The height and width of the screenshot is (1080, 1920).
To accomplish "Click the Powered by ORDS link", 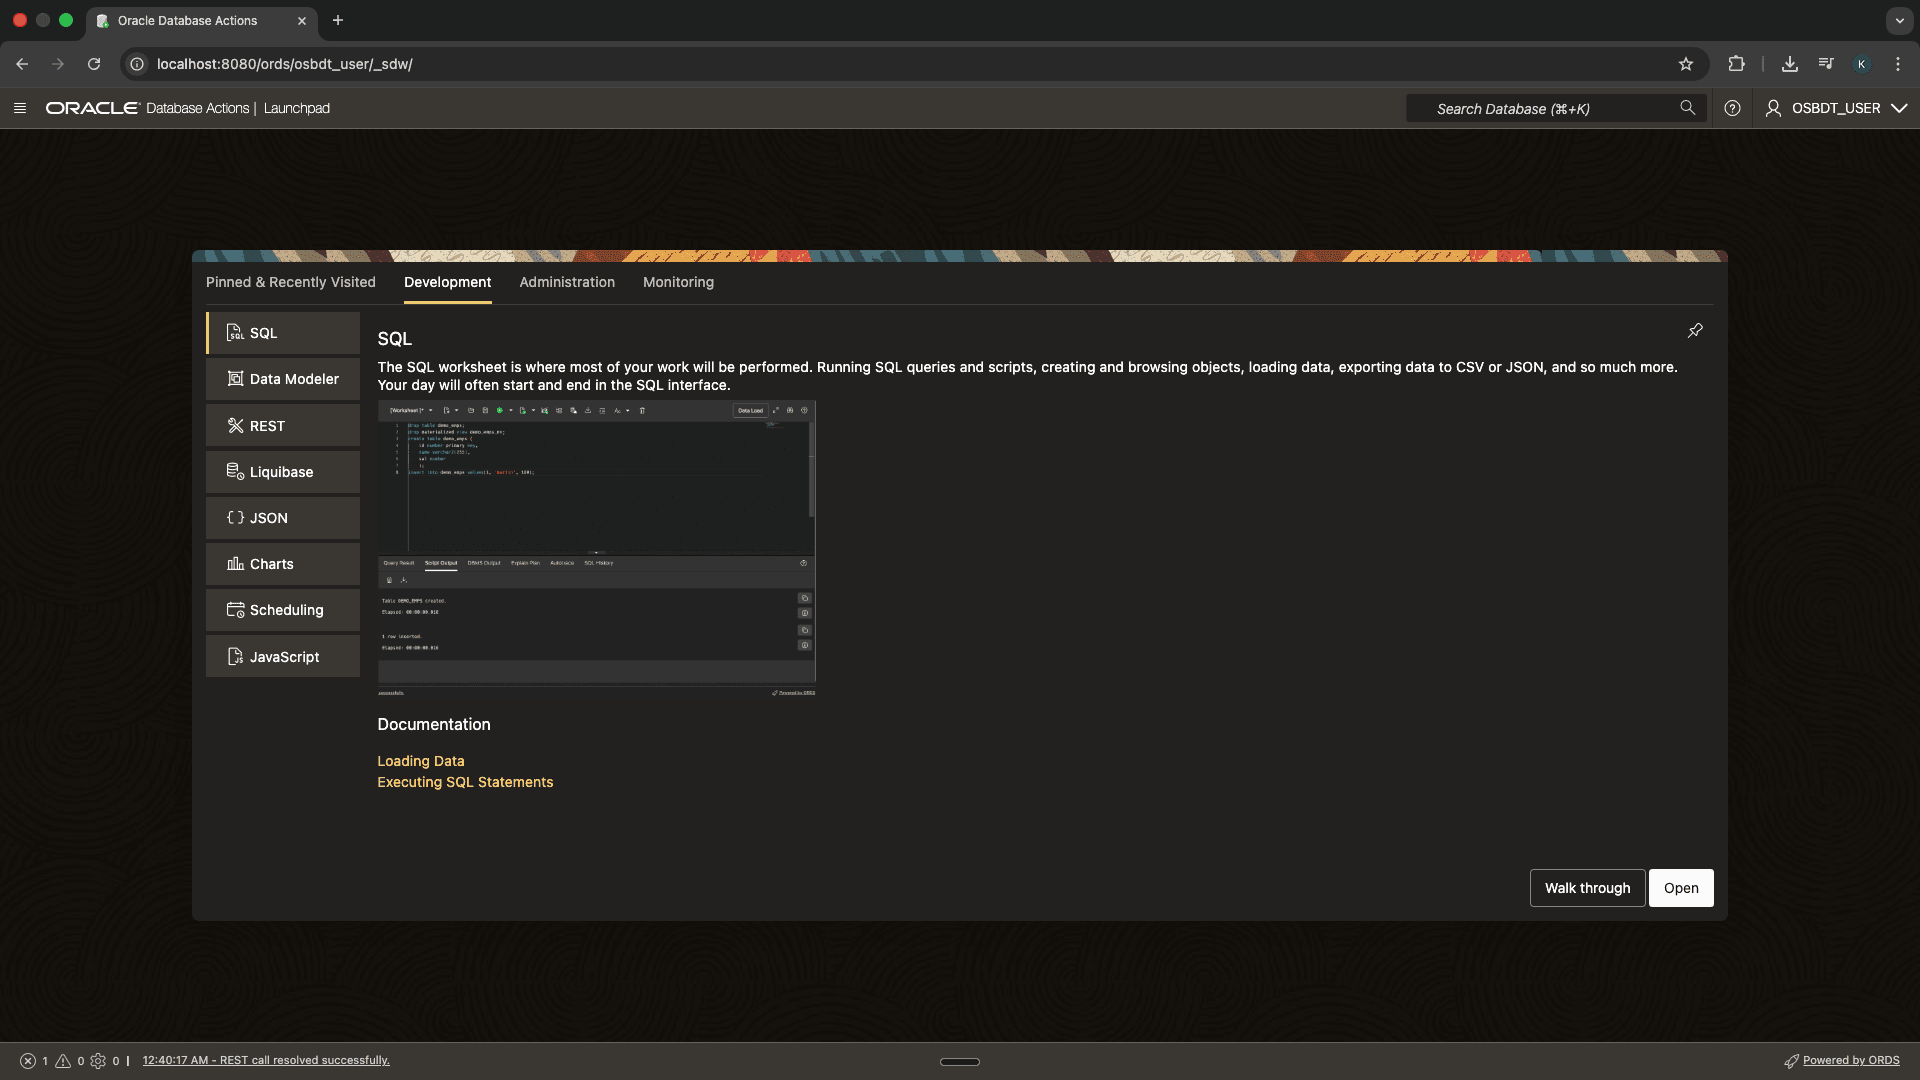I will click(x=1851, y=1061).
